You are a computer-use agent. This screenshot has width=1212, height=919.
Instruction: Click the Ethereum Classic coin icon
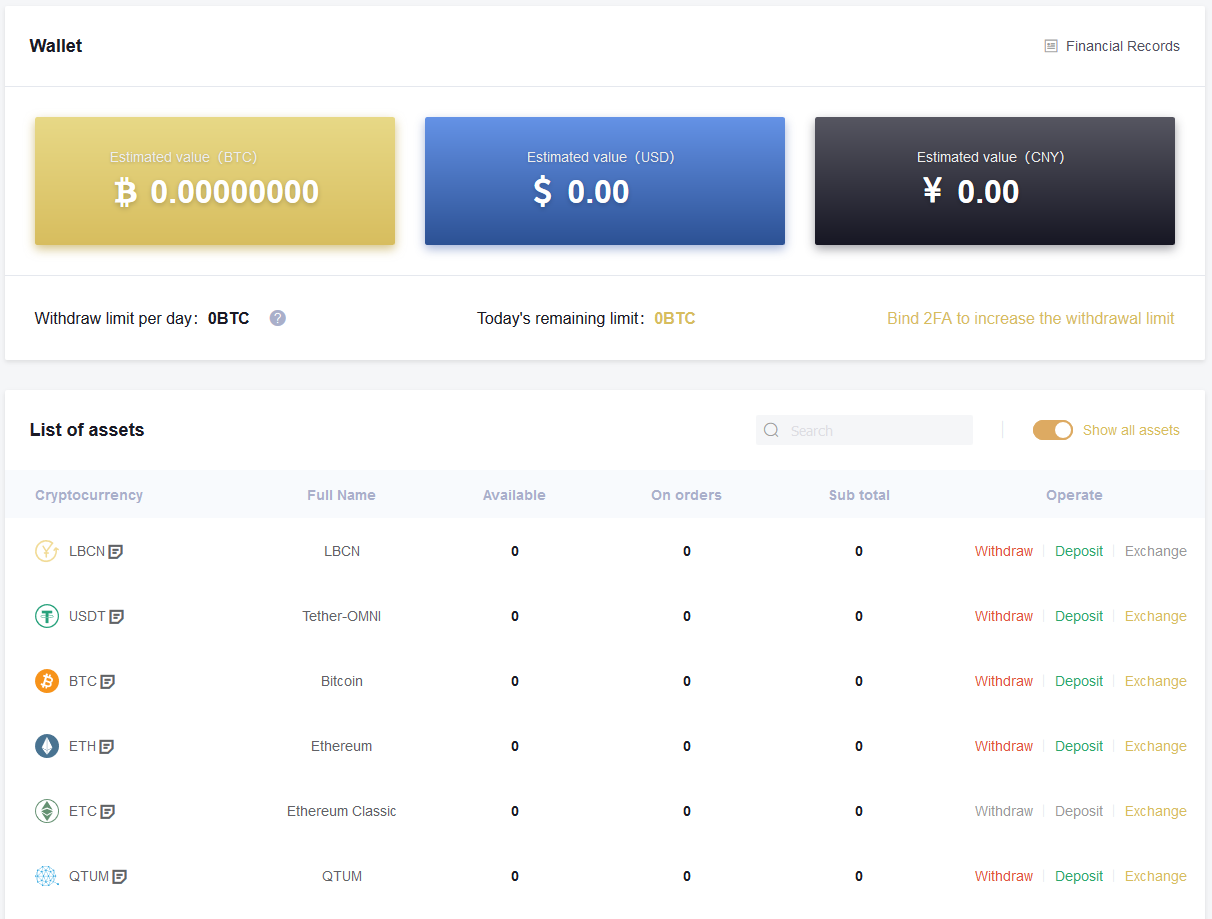click(x=47, y=811)
